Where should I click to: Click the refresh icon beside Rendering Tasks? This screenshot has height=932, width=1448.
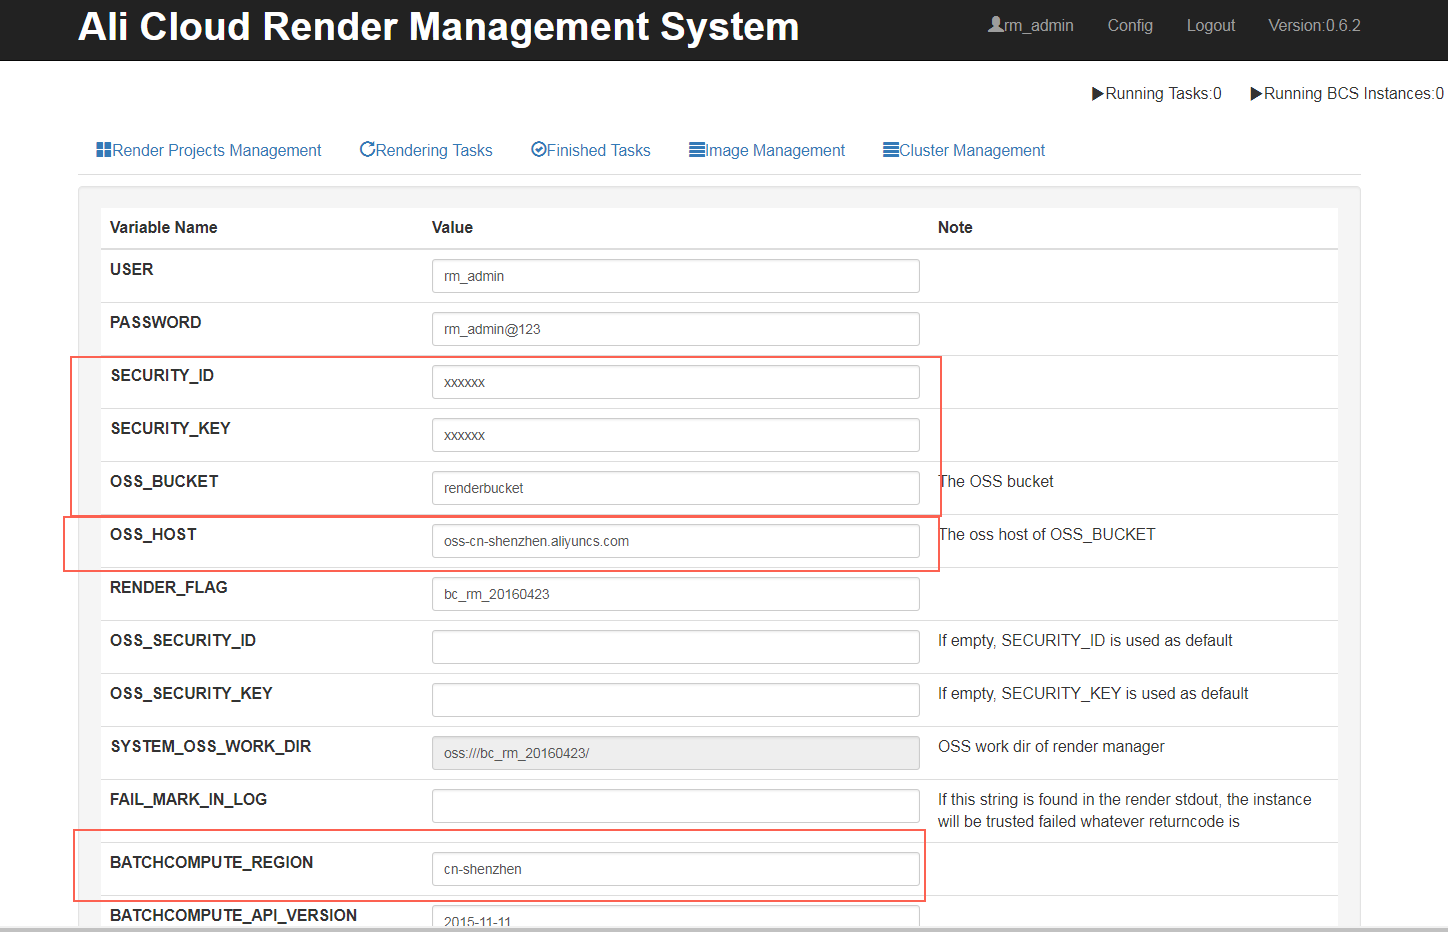pyautogui.click(x=367, y=150)
